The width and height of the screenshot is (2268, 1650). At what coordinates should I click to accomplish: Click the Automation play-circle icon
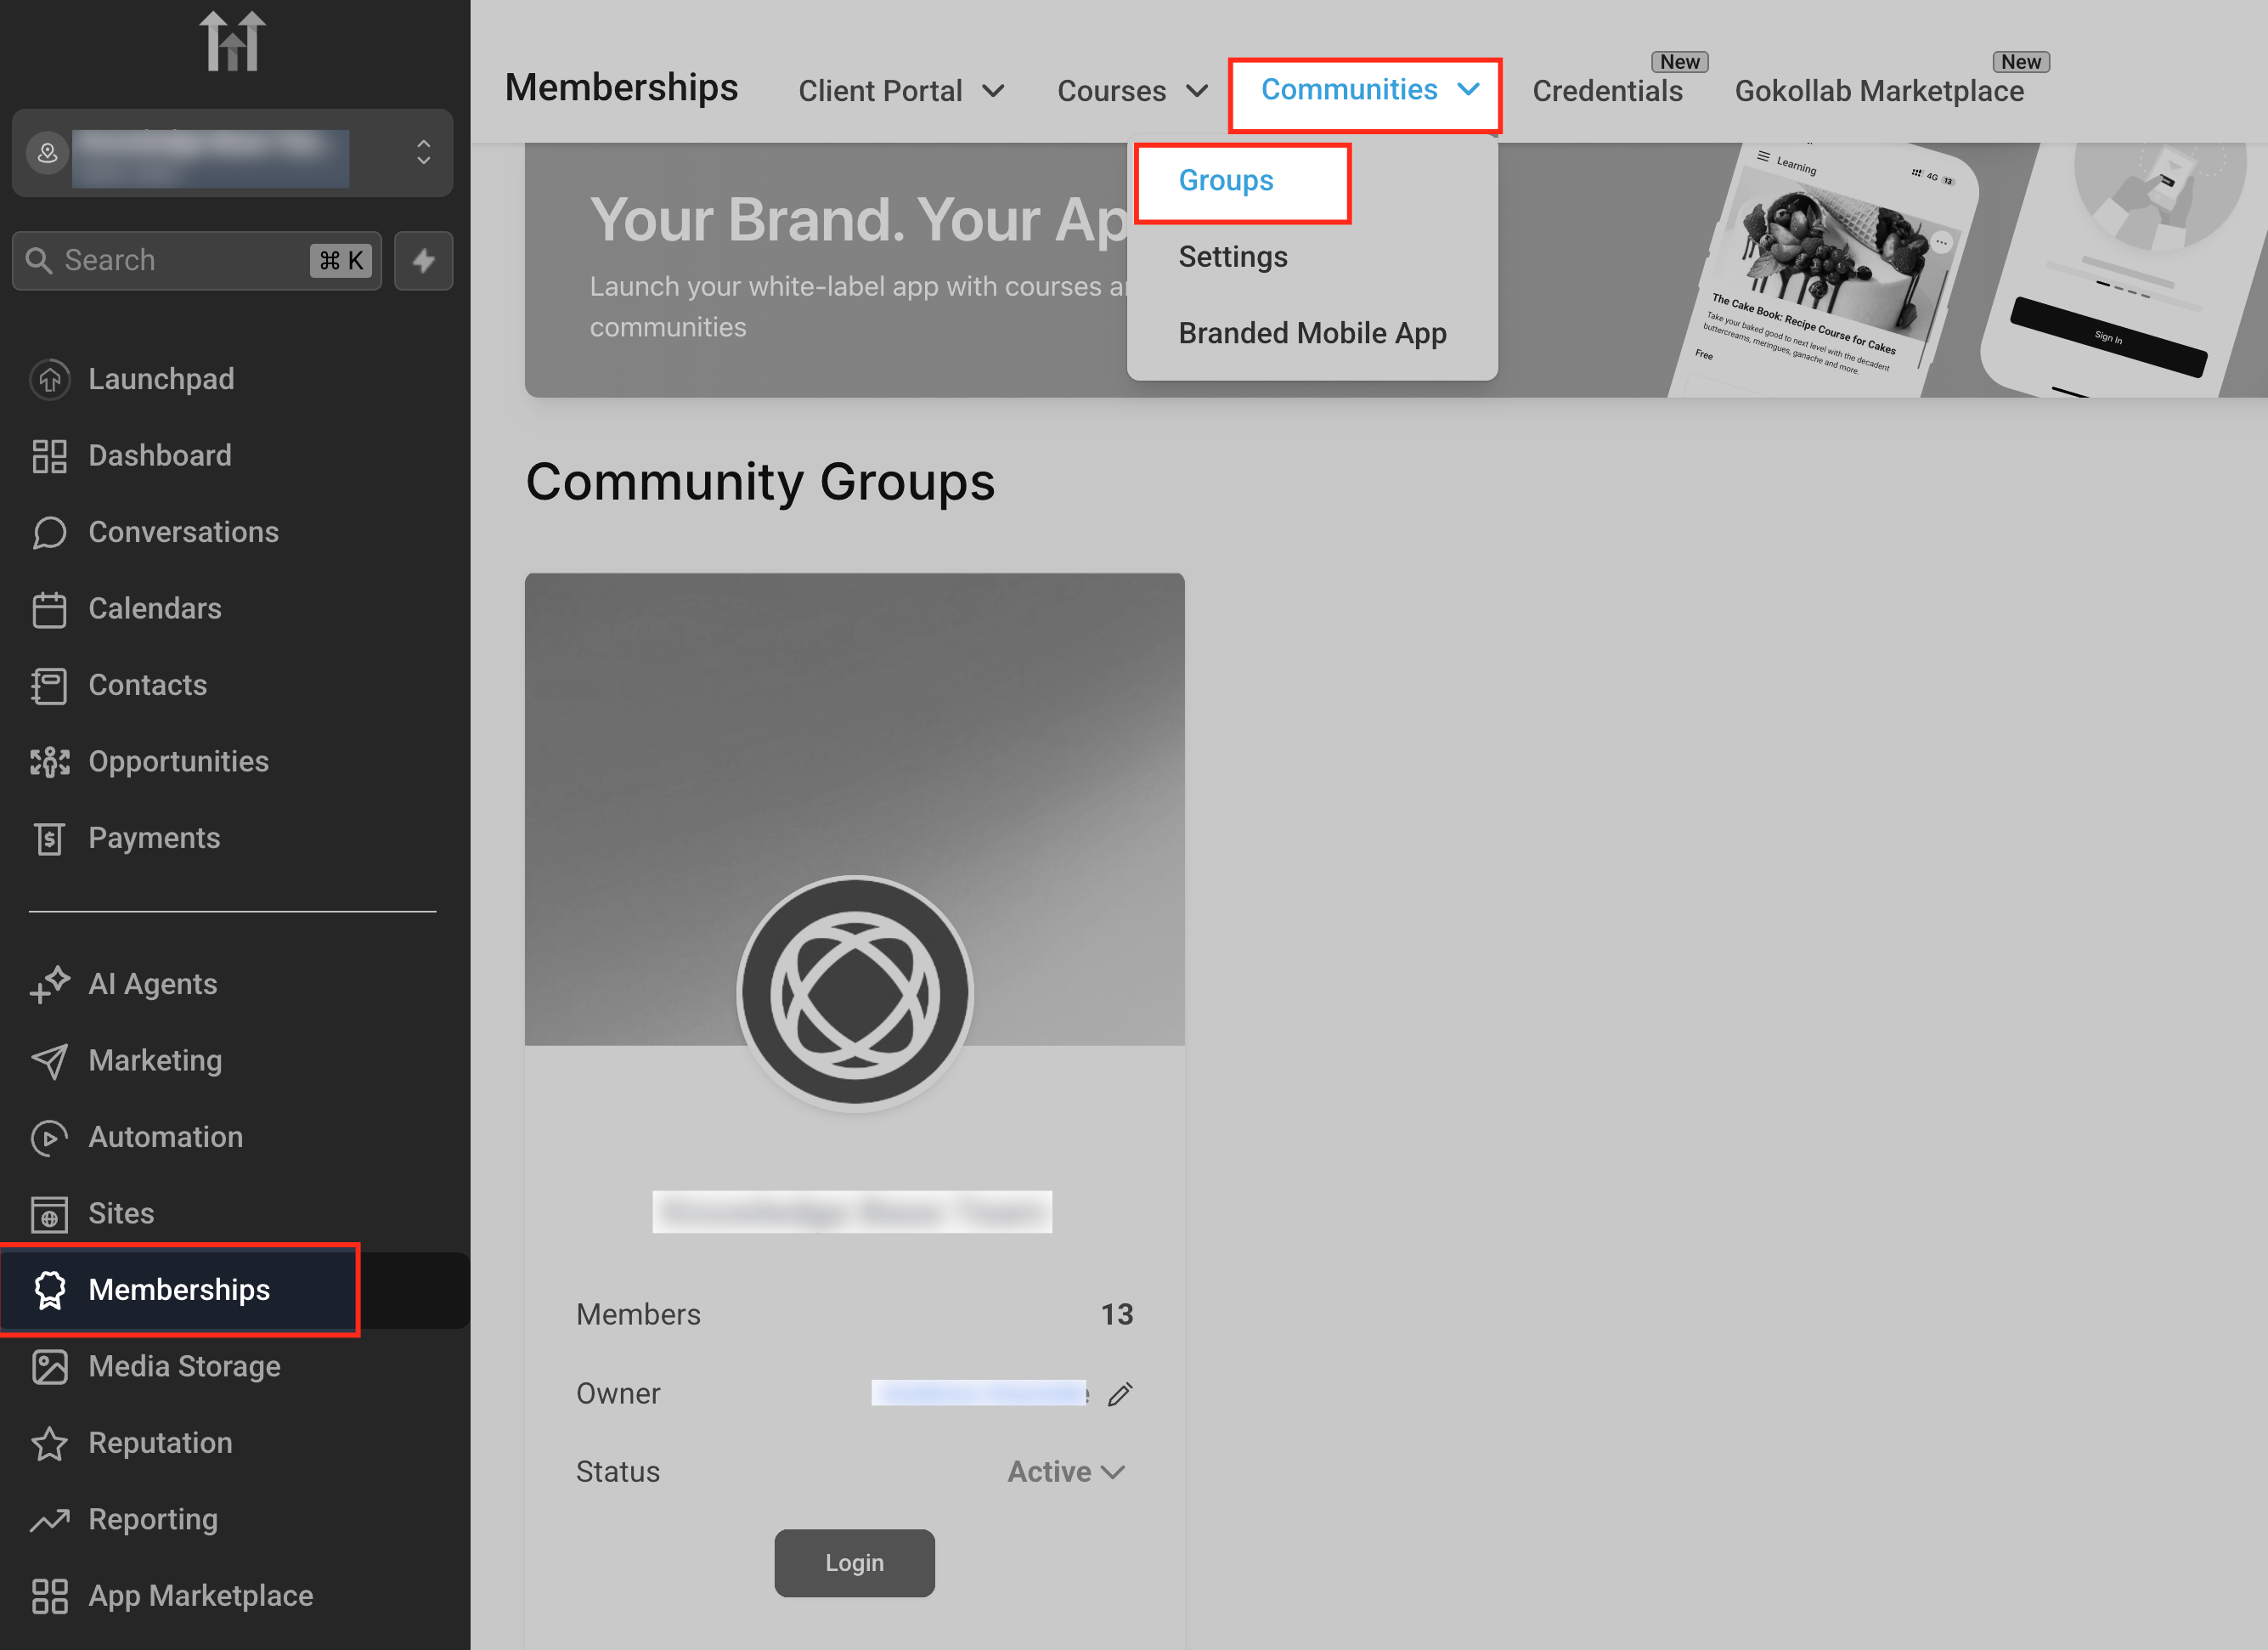[x=49, y=1137]
